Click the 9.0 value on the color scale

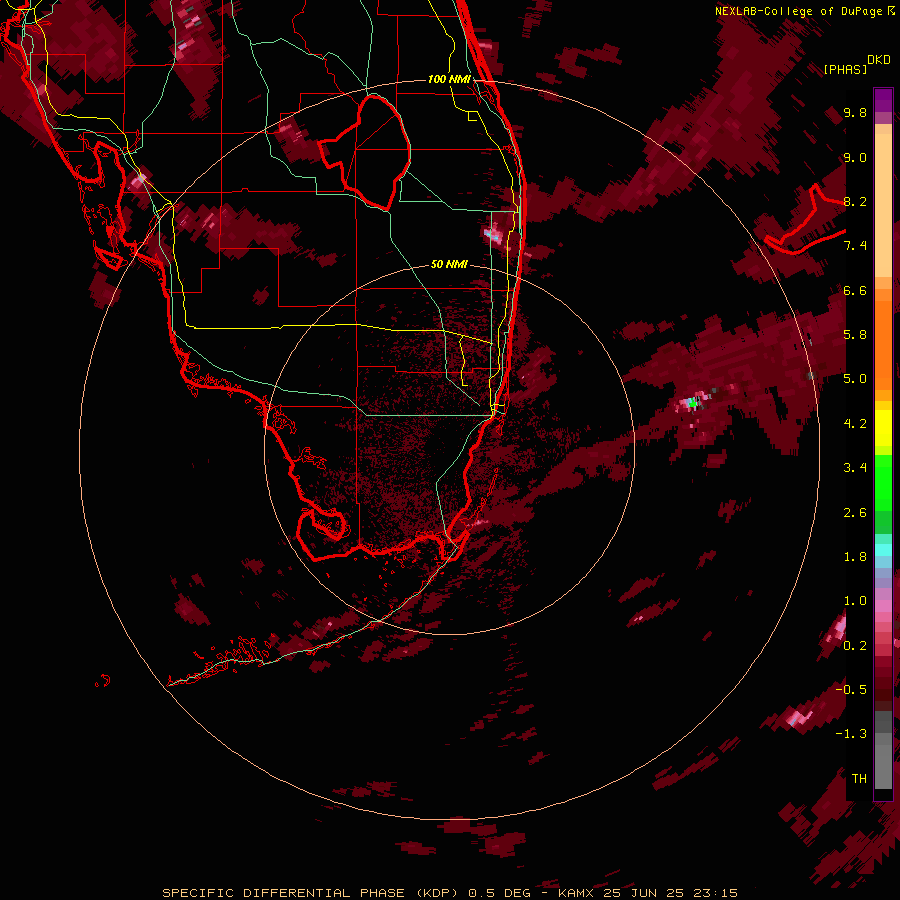click(x=855, y=157)
